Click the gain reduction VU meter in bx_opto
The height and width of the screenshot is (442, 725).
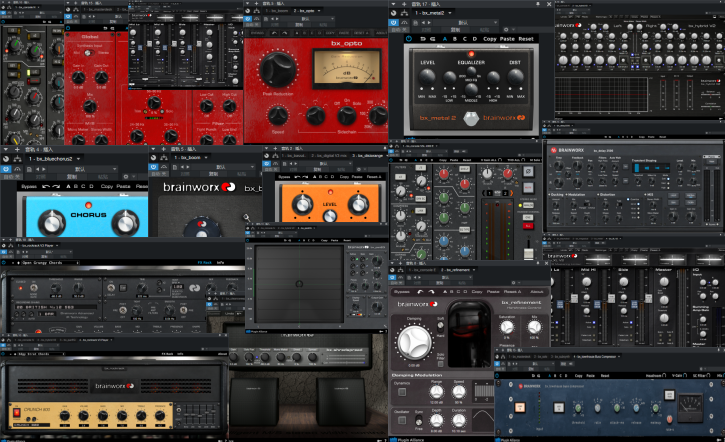tap(347, 69)
